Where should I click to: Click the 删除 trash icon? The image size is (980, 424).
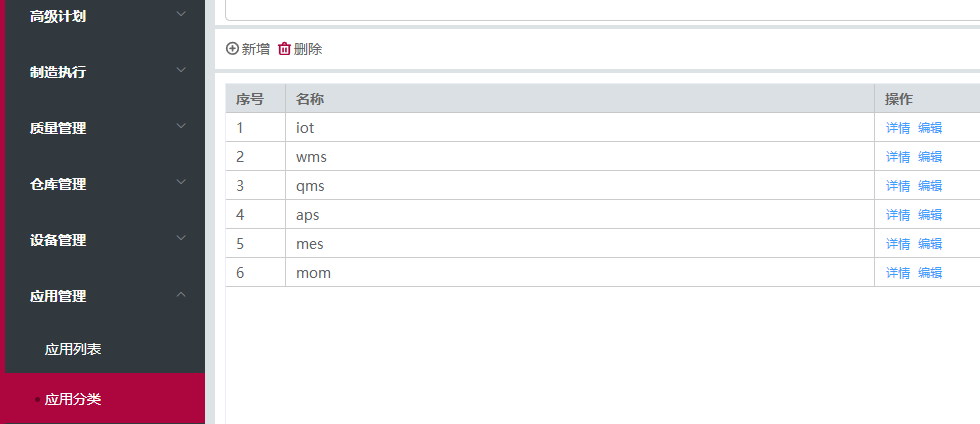(x=285, y=49)
